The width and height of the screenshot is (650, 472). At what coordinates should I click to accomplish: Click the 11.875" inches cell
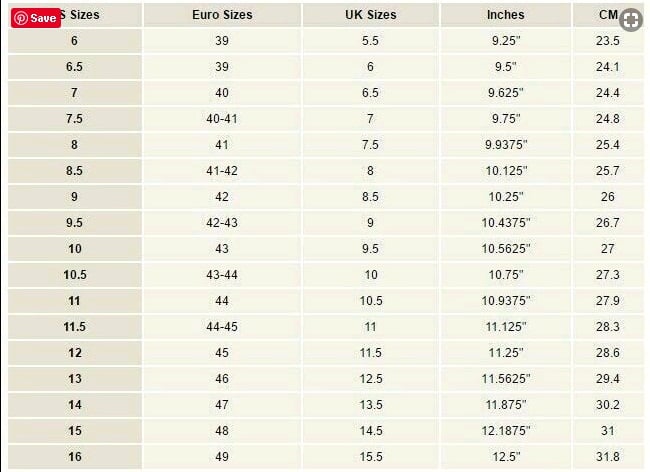pos(505,404)
